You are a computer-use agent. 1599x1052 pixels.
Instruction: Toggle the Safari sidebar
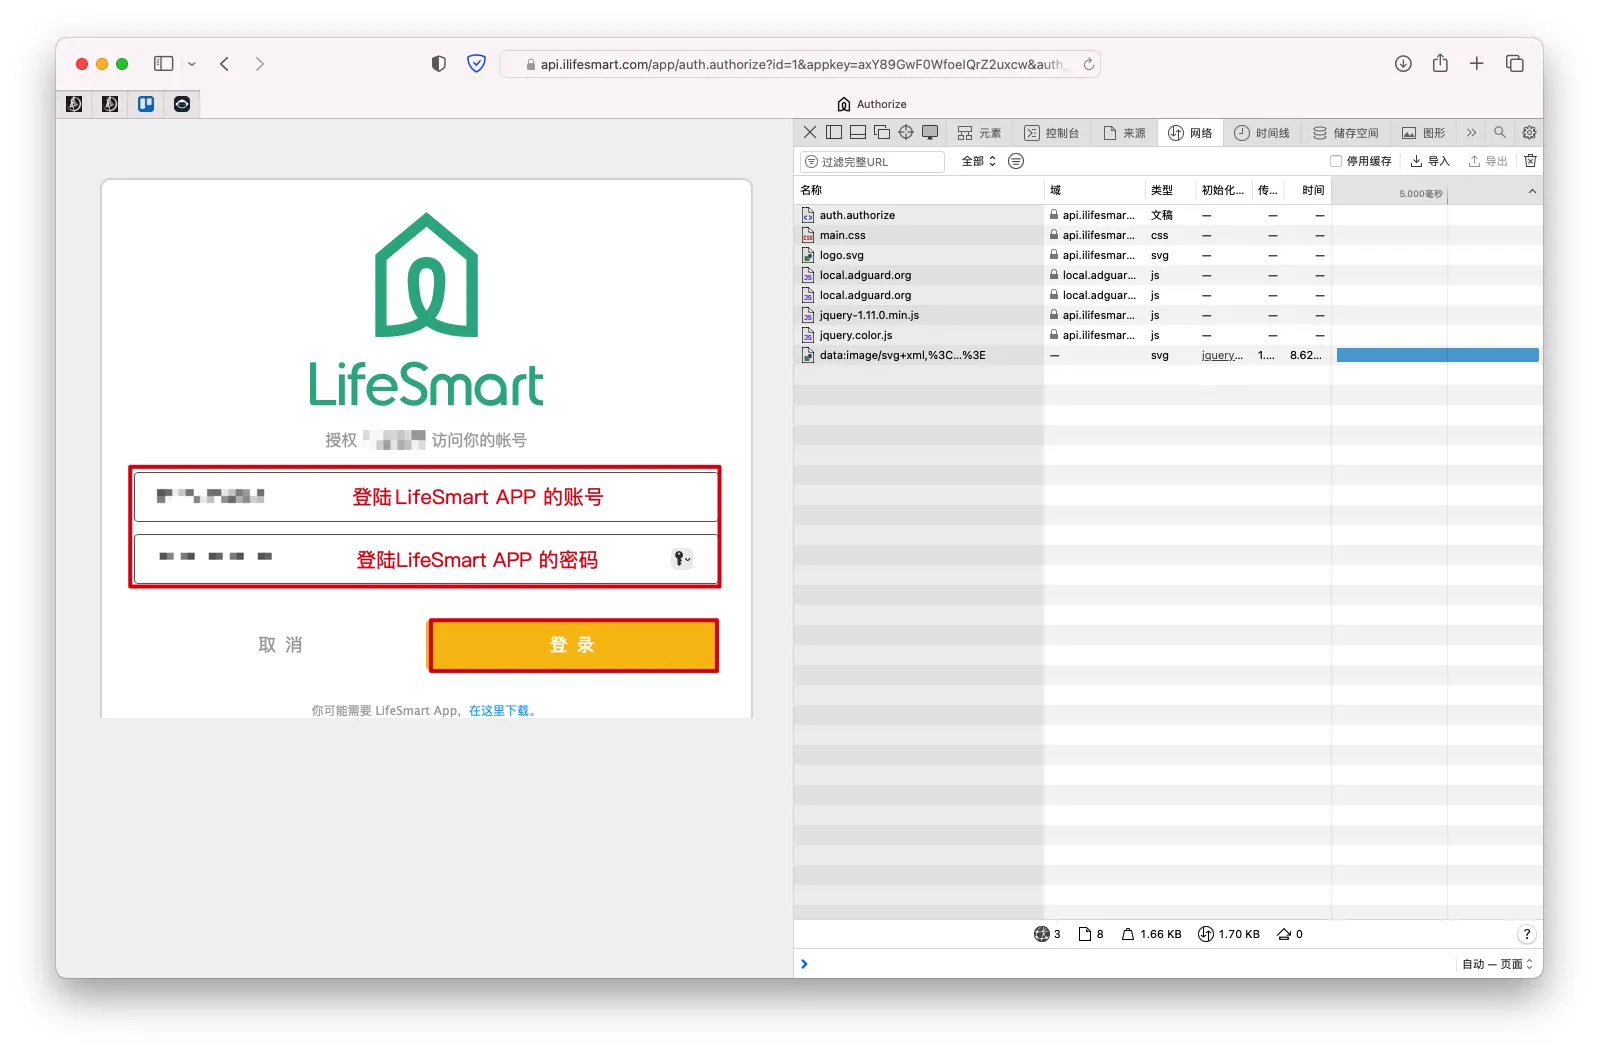click(x=164, y=64)
